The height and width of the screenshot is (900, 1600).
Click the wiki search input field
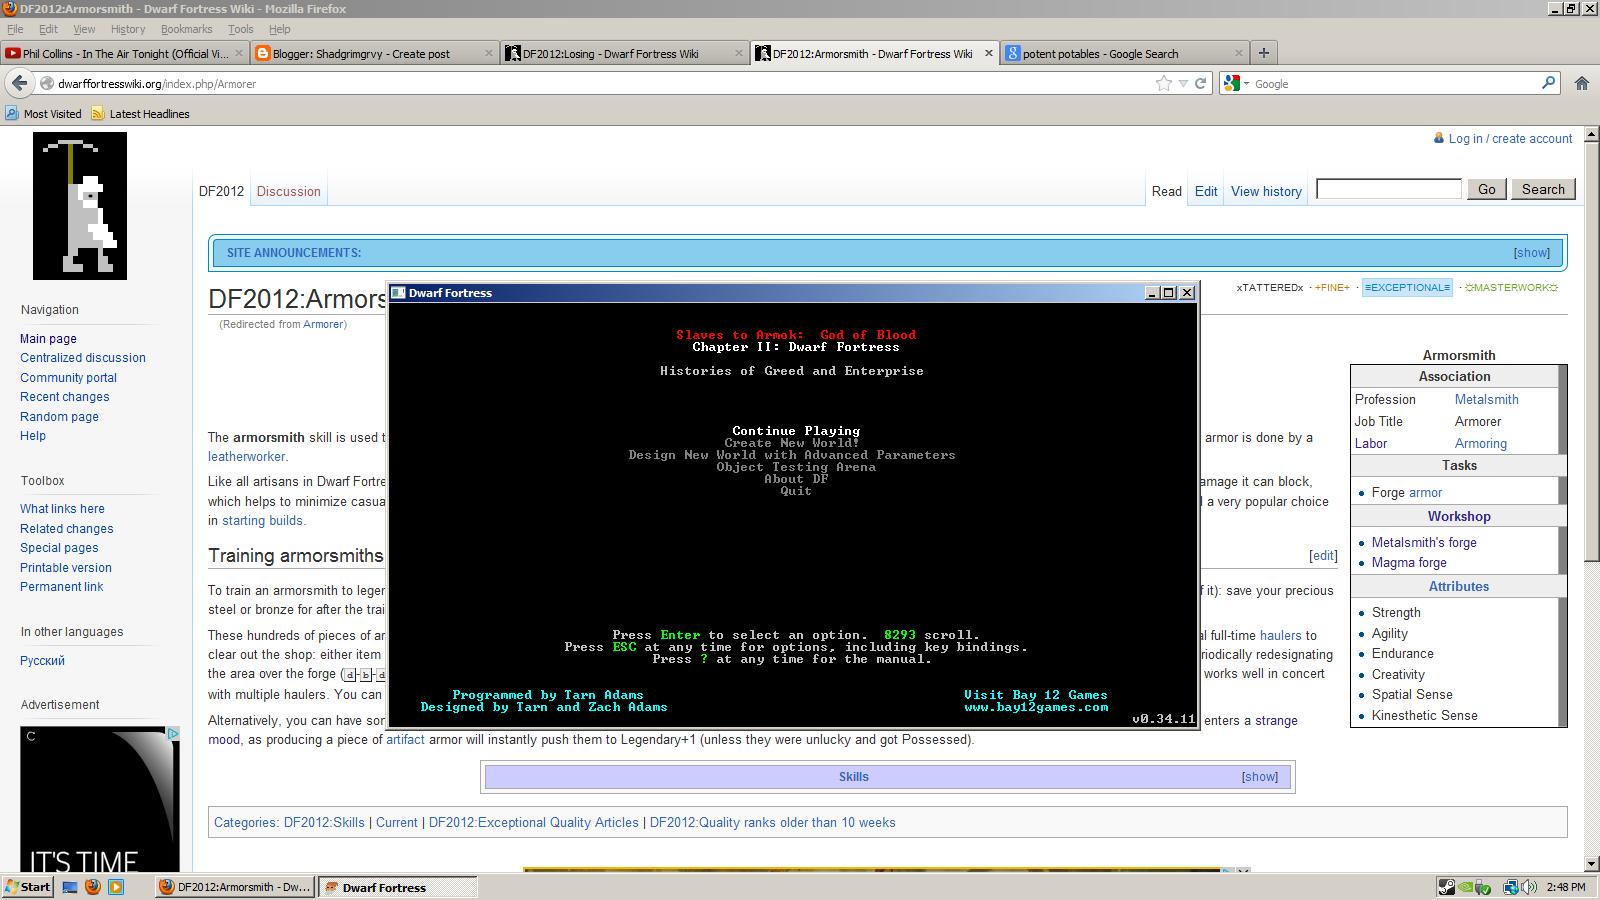pyautogui.click(x=1389, y=189)
